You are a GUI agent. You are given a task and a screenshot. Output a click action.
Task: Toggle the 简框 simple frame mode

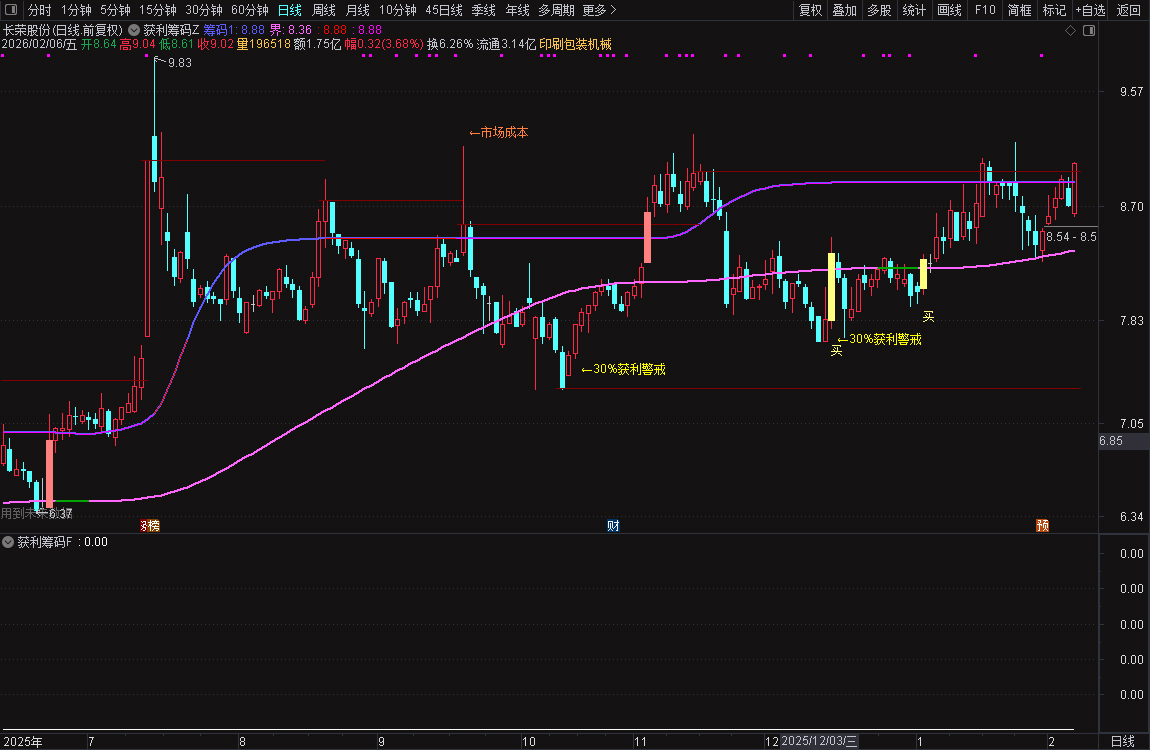coord(1019,10)
